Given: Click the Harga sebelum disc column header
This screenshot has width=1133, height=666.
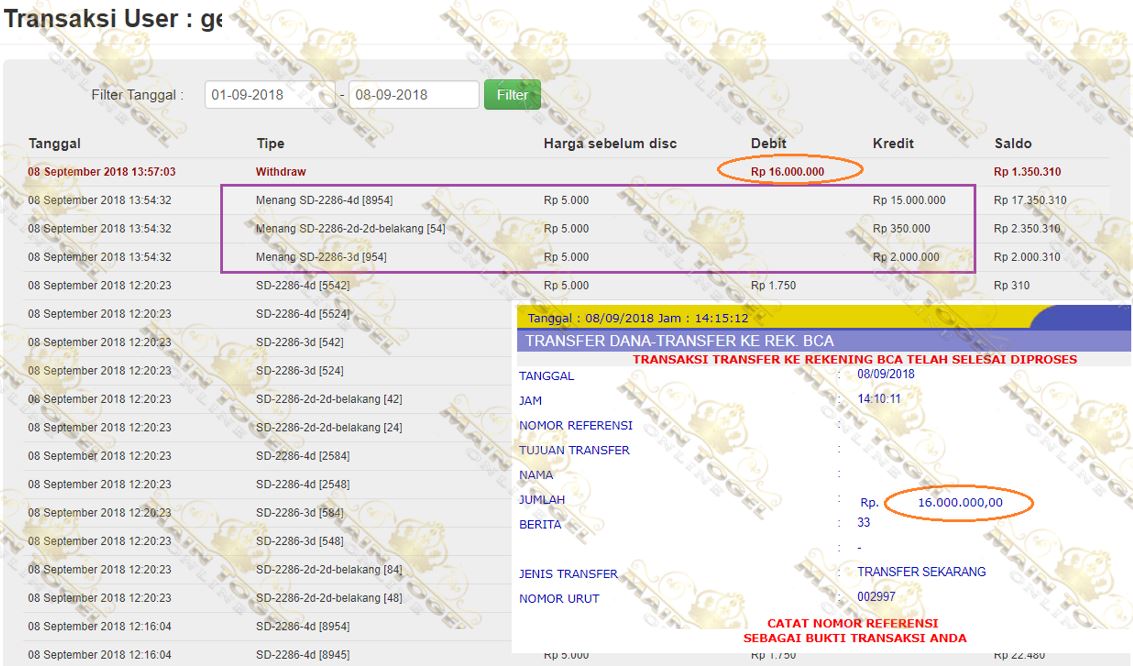Looking at the screenshot, I should coord(610,143).
